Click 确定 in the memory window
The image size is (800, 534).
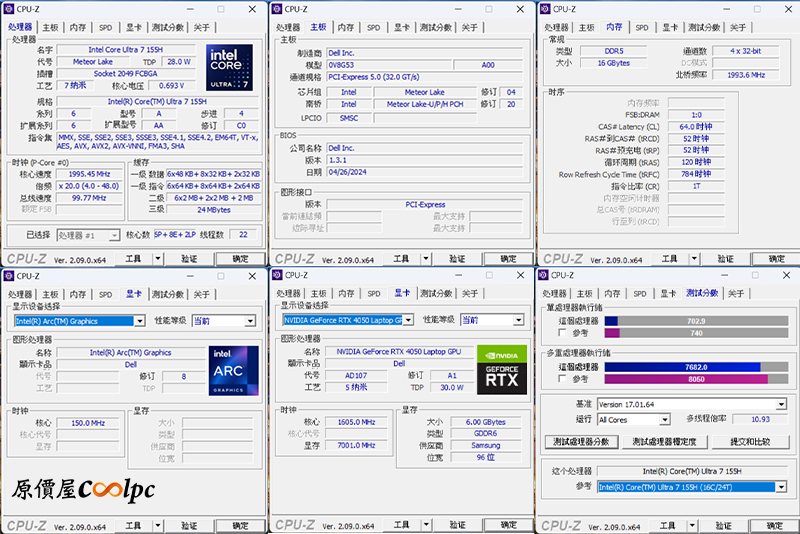click(777, 259)
